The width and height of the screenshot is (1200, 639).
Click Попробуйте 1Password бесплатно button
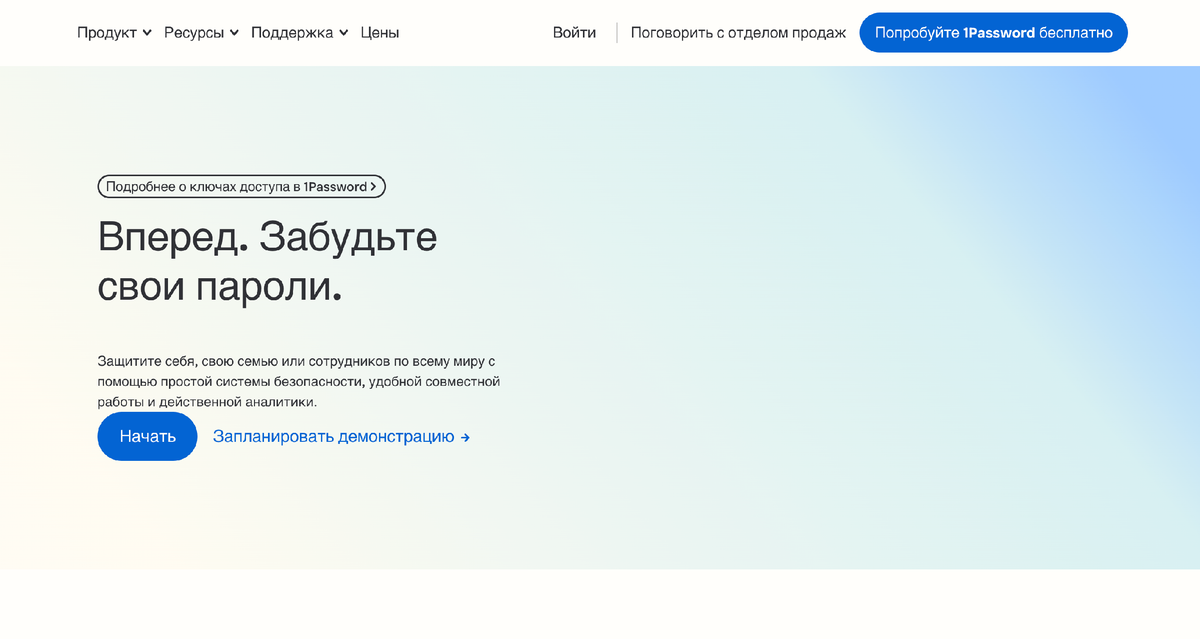coord(993,33)
